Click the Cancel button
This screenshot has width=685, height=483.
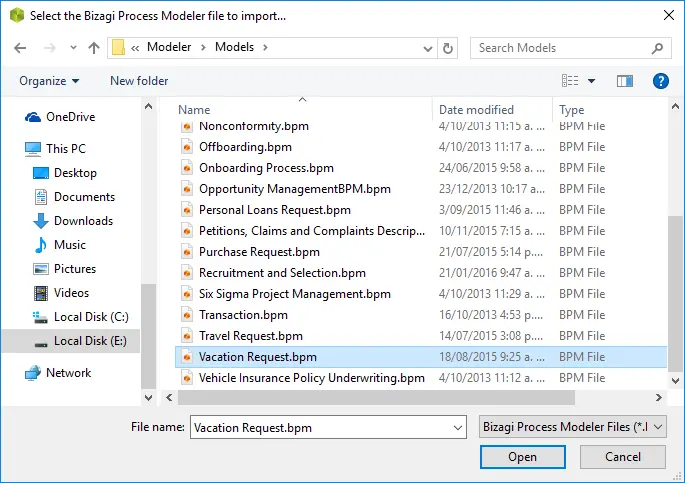(623, 457)
